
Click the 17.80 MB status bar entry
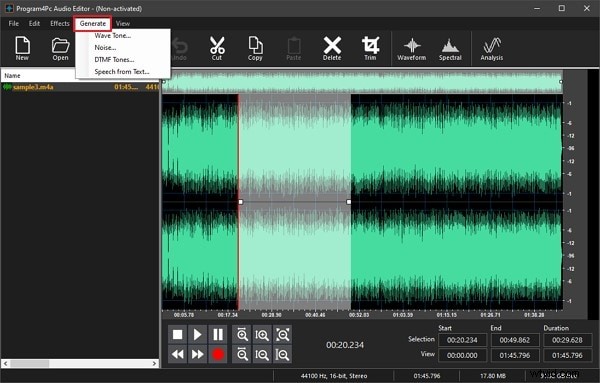pos(492,376)
